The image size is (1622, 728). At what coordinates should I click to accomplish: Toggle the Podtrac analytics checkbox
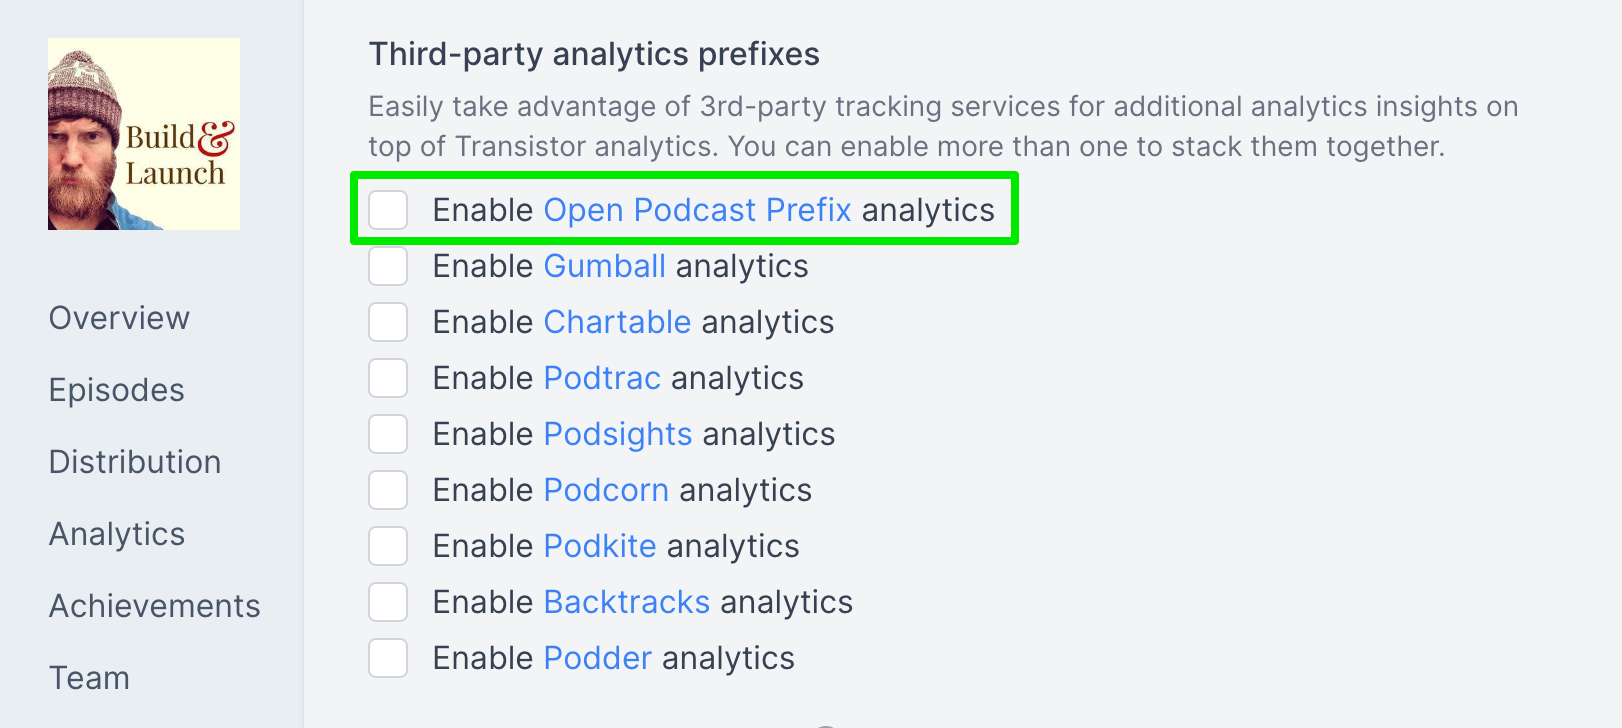(388, 378)
